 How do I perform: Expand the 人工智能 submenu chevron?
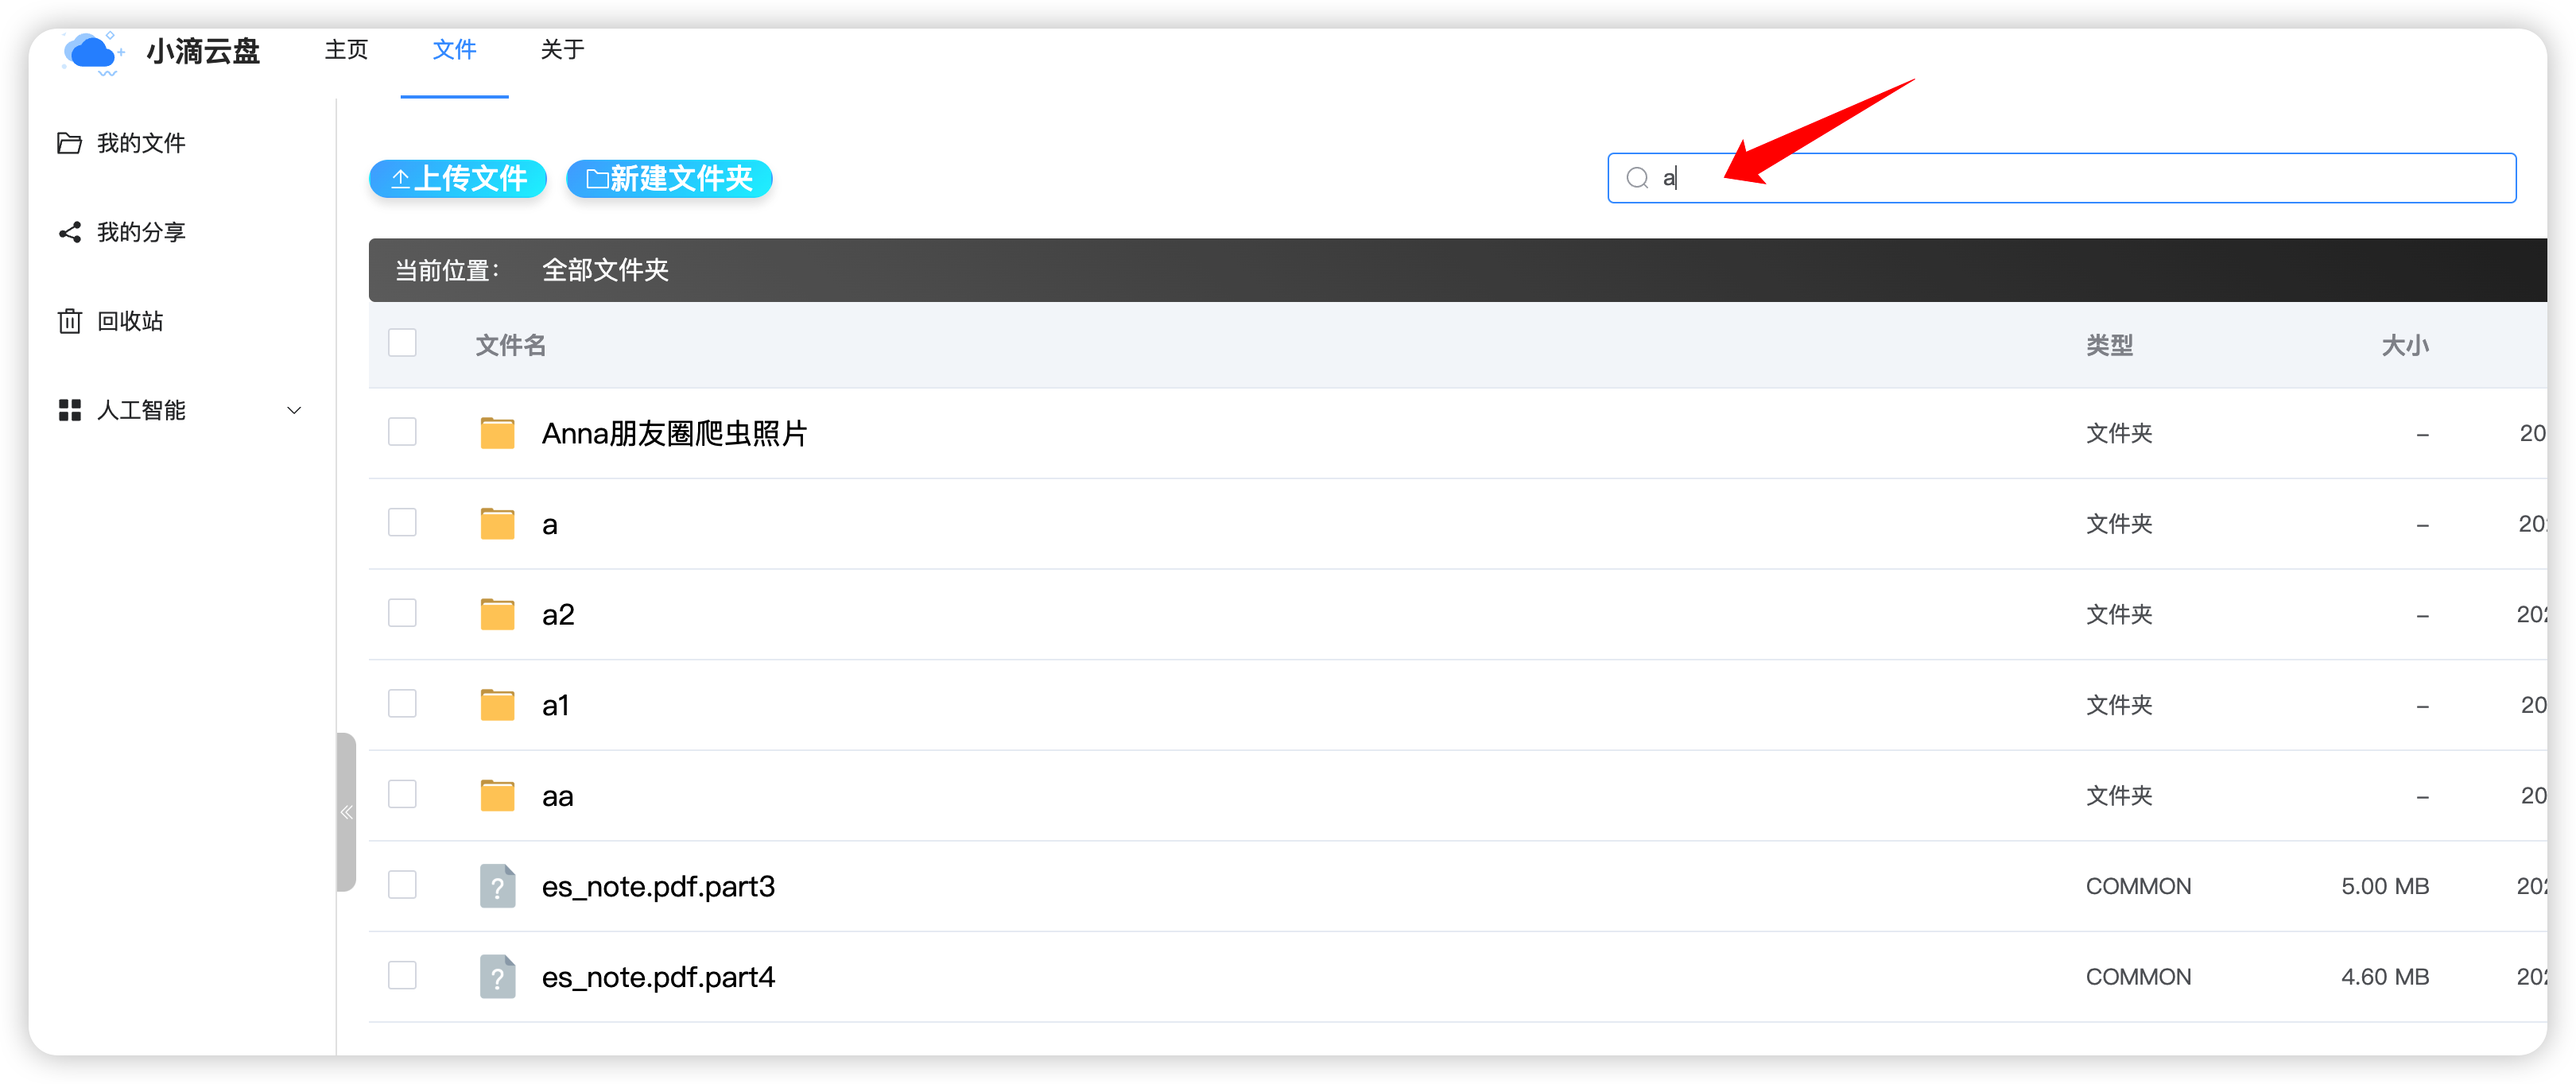294,410
